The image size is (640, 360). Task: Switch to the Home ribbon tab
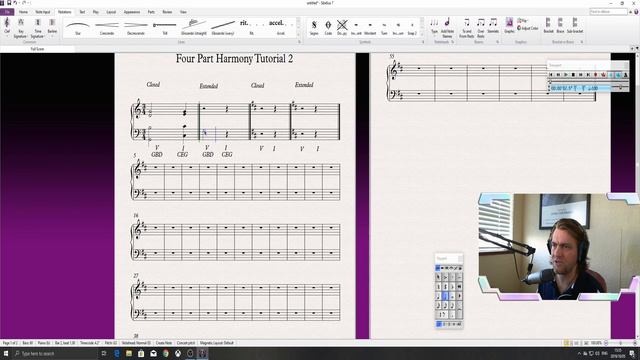point(23,12)
